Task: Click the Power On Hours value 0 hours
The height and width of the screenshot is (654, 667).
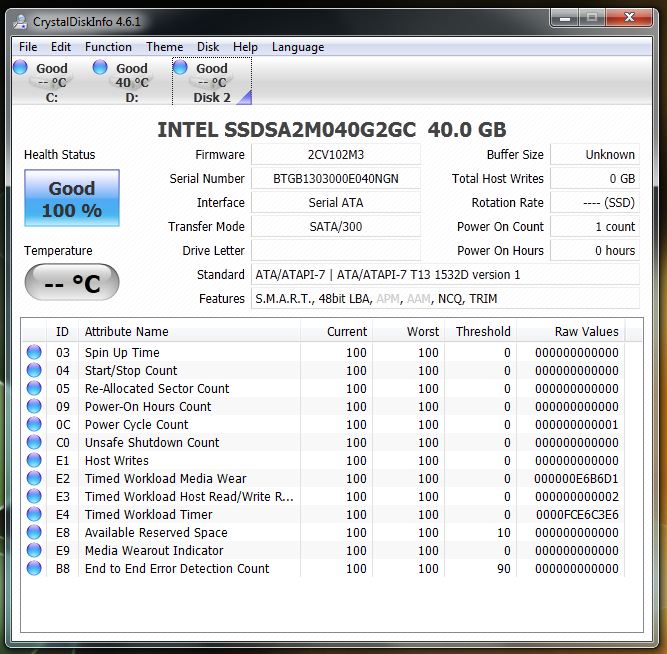Action: tap(595, 251)
